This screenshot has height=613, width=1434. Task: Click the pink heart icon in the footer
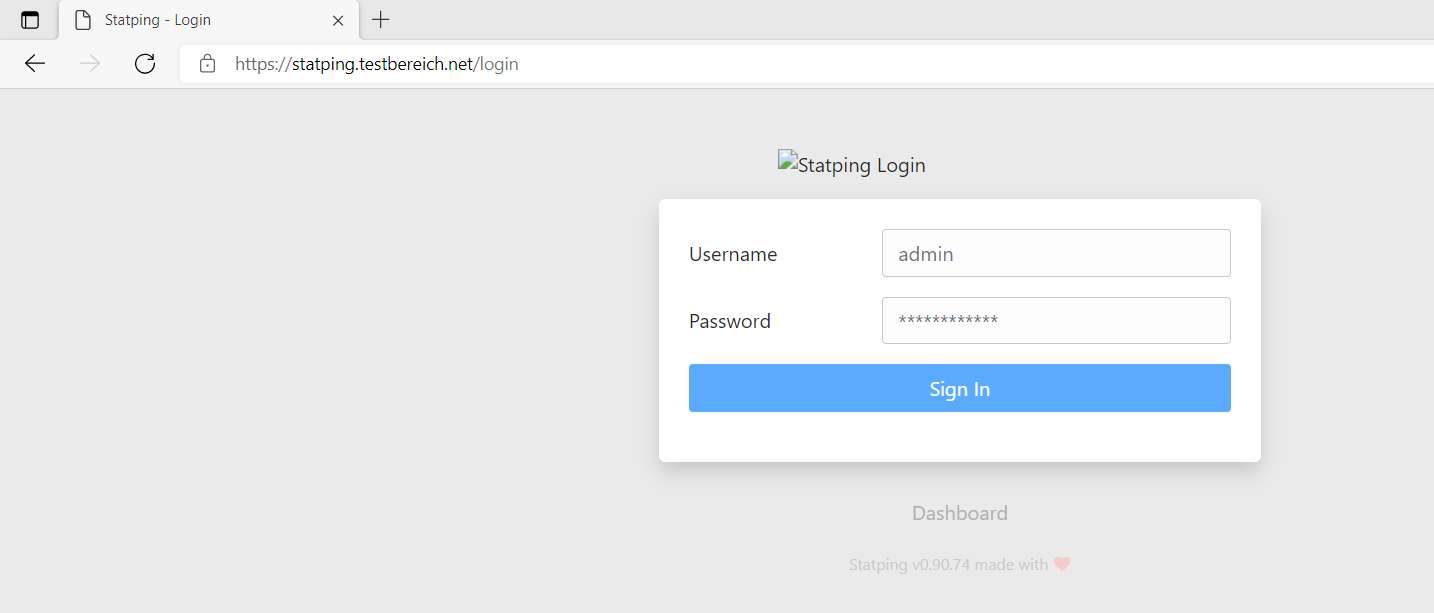pyautogui.click(x=1062, y=564)
